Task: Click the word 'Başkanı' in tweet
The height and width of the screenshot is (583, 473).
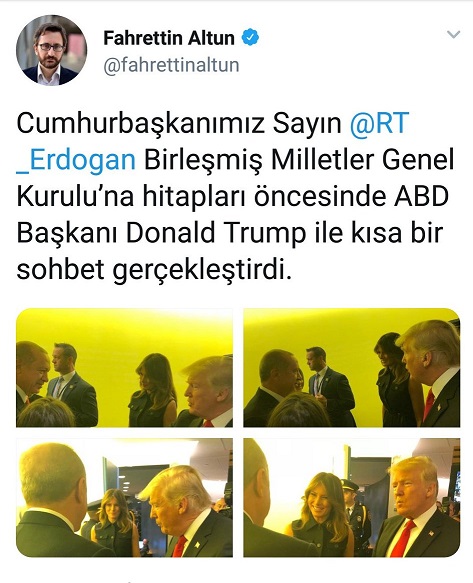Action: click(x=68, y=233)
